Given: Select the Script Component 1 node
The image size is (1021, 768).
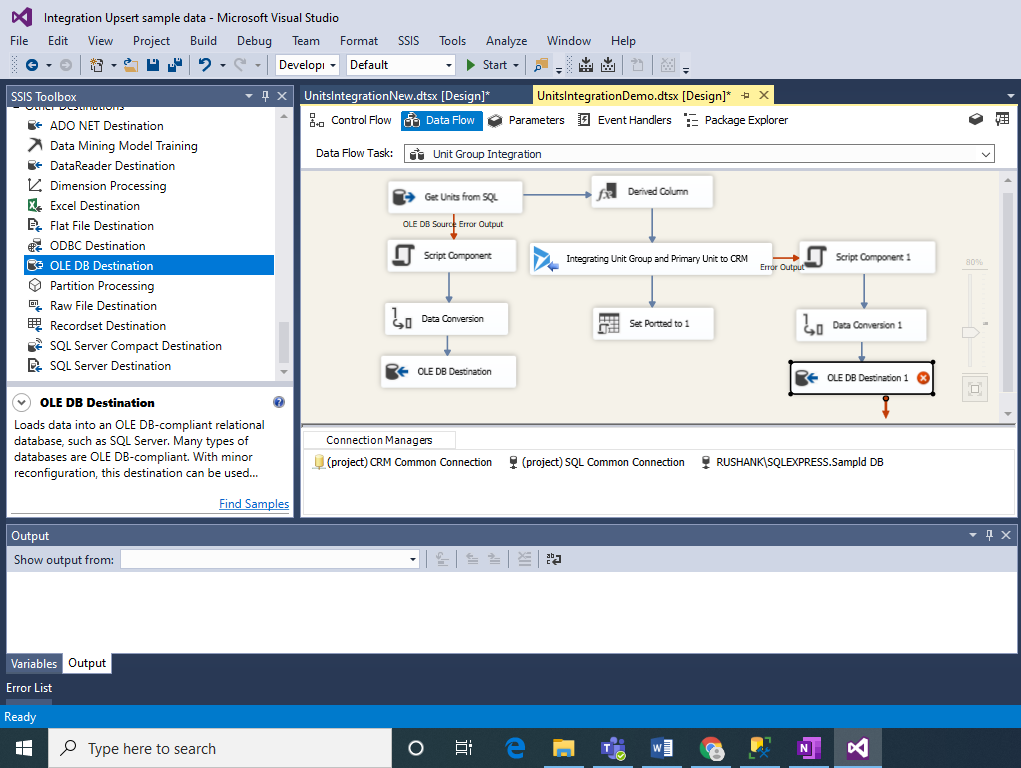Looking at the screenshot, I should 867,257.
